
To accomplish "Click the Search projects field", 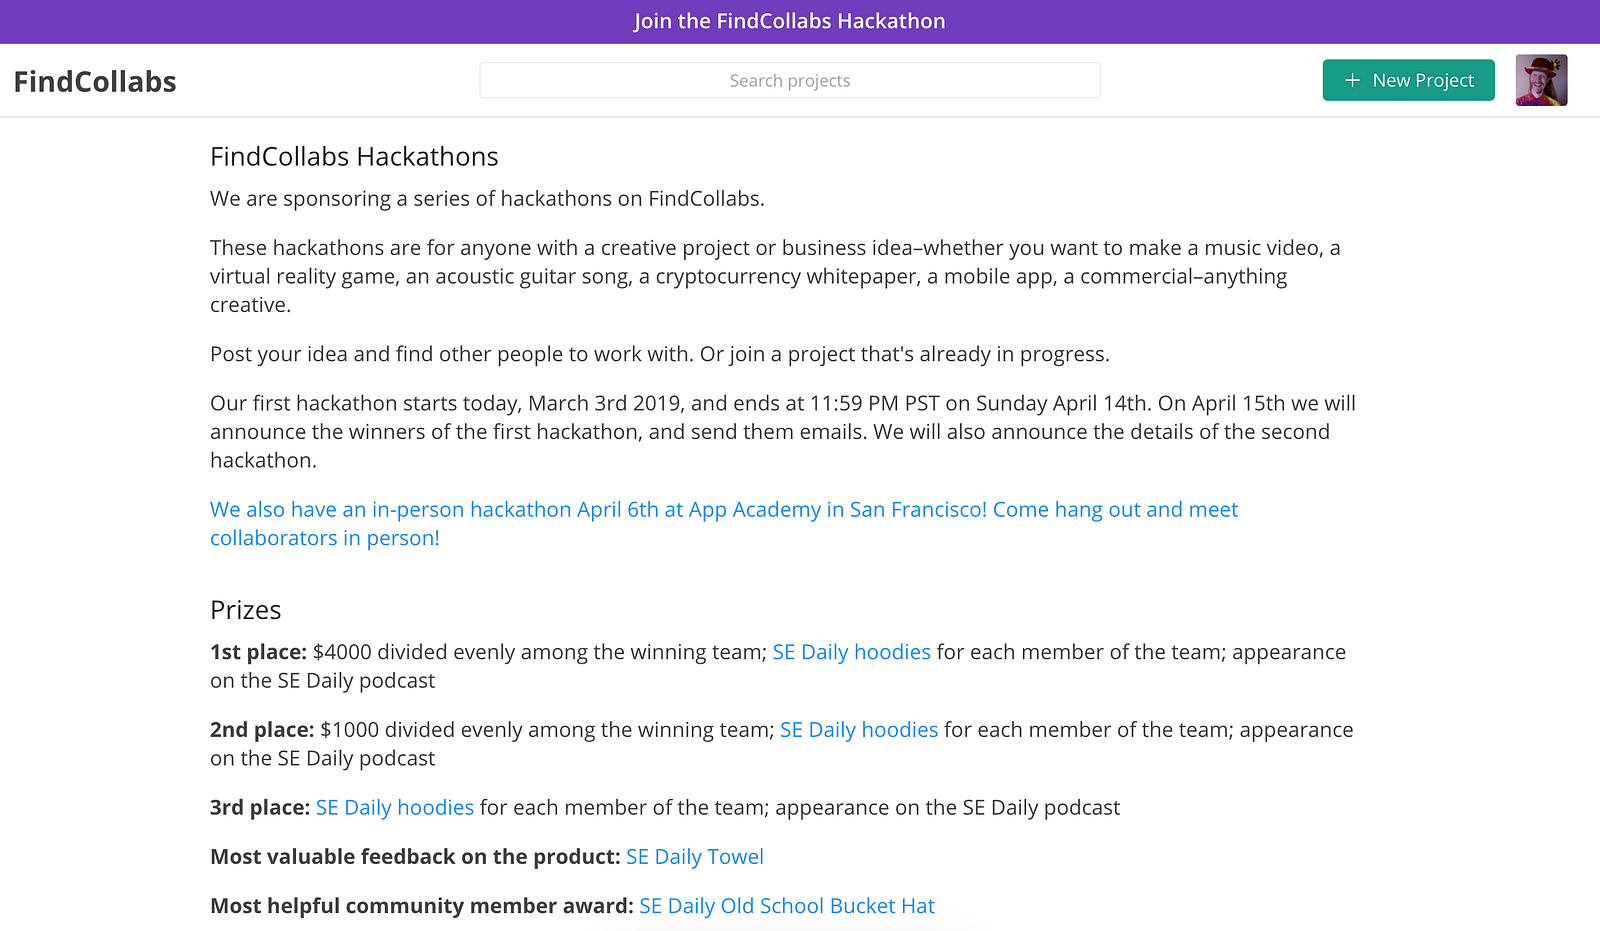I will (x=790, y=80).
